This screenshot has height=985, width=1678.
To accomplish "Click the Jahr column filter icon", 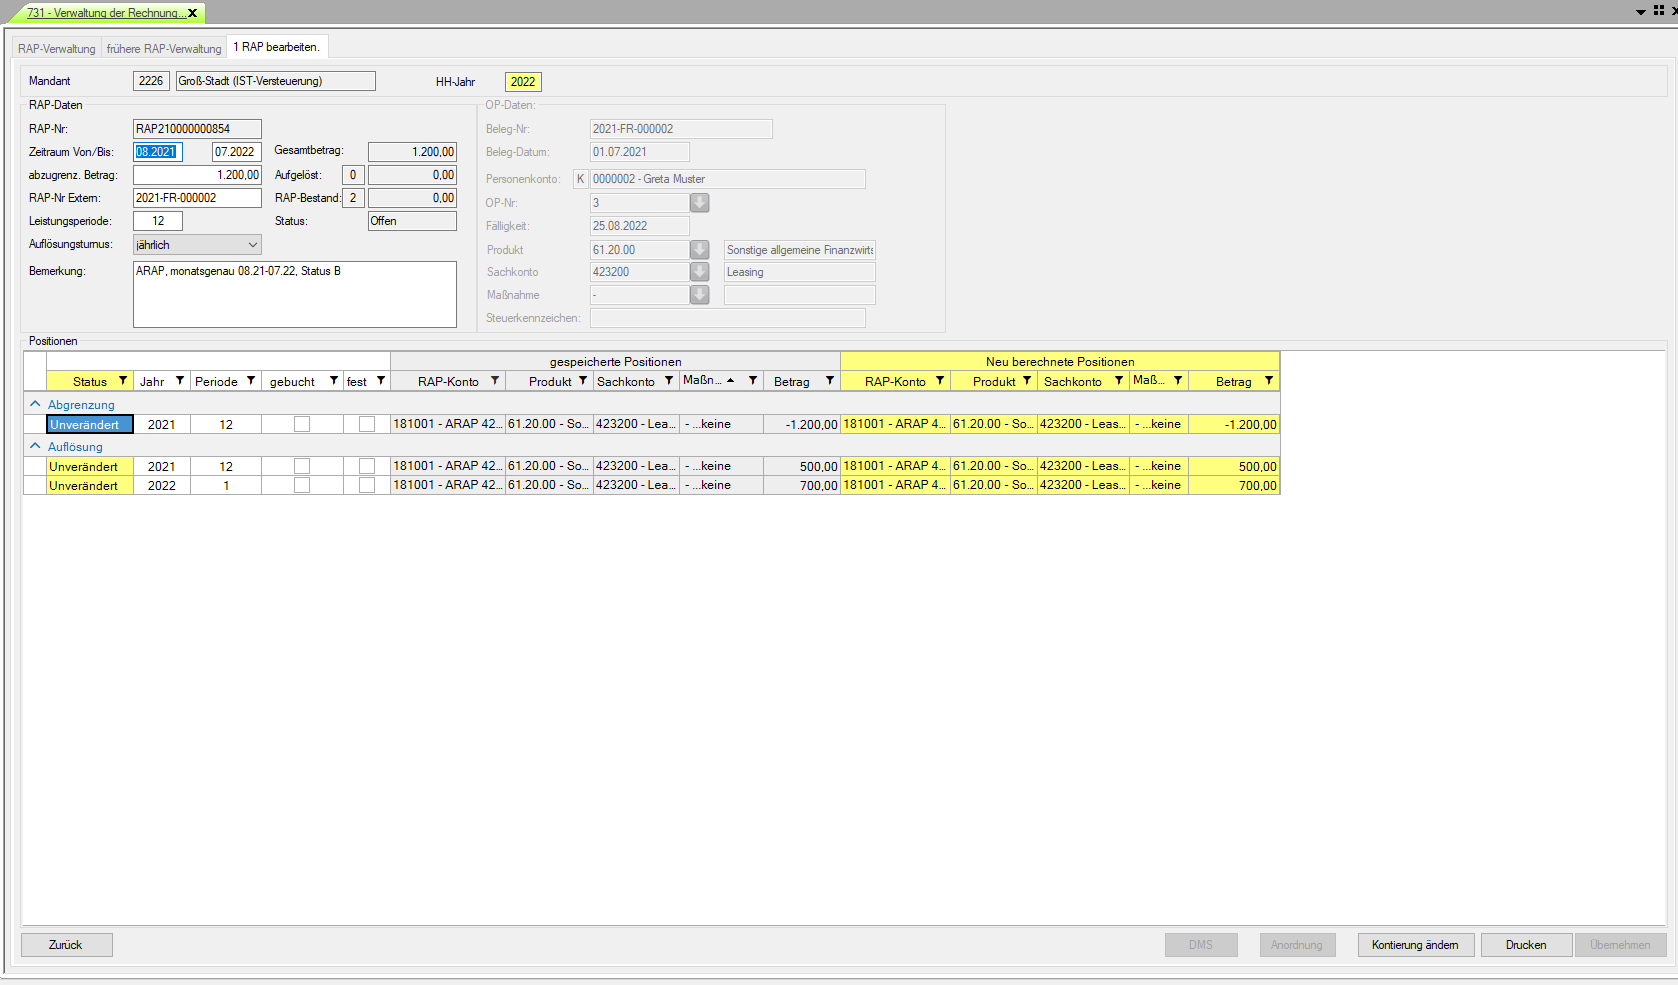I will click(x=180, y=381).
